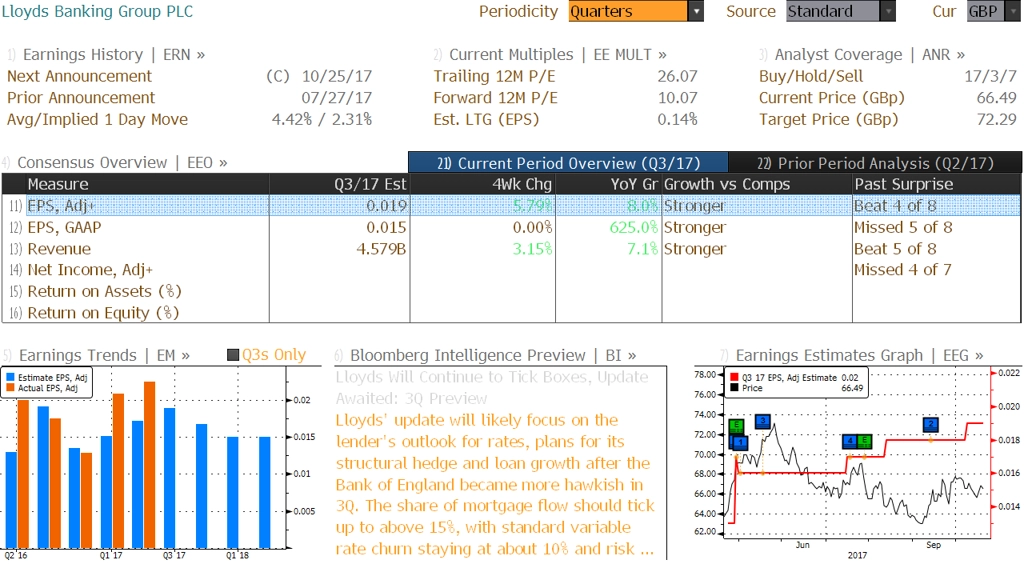The height and width of the screenshot is (564, 1024).
Task: Select the 13) Revenue measure row
Action: click(x=511, y=249)
